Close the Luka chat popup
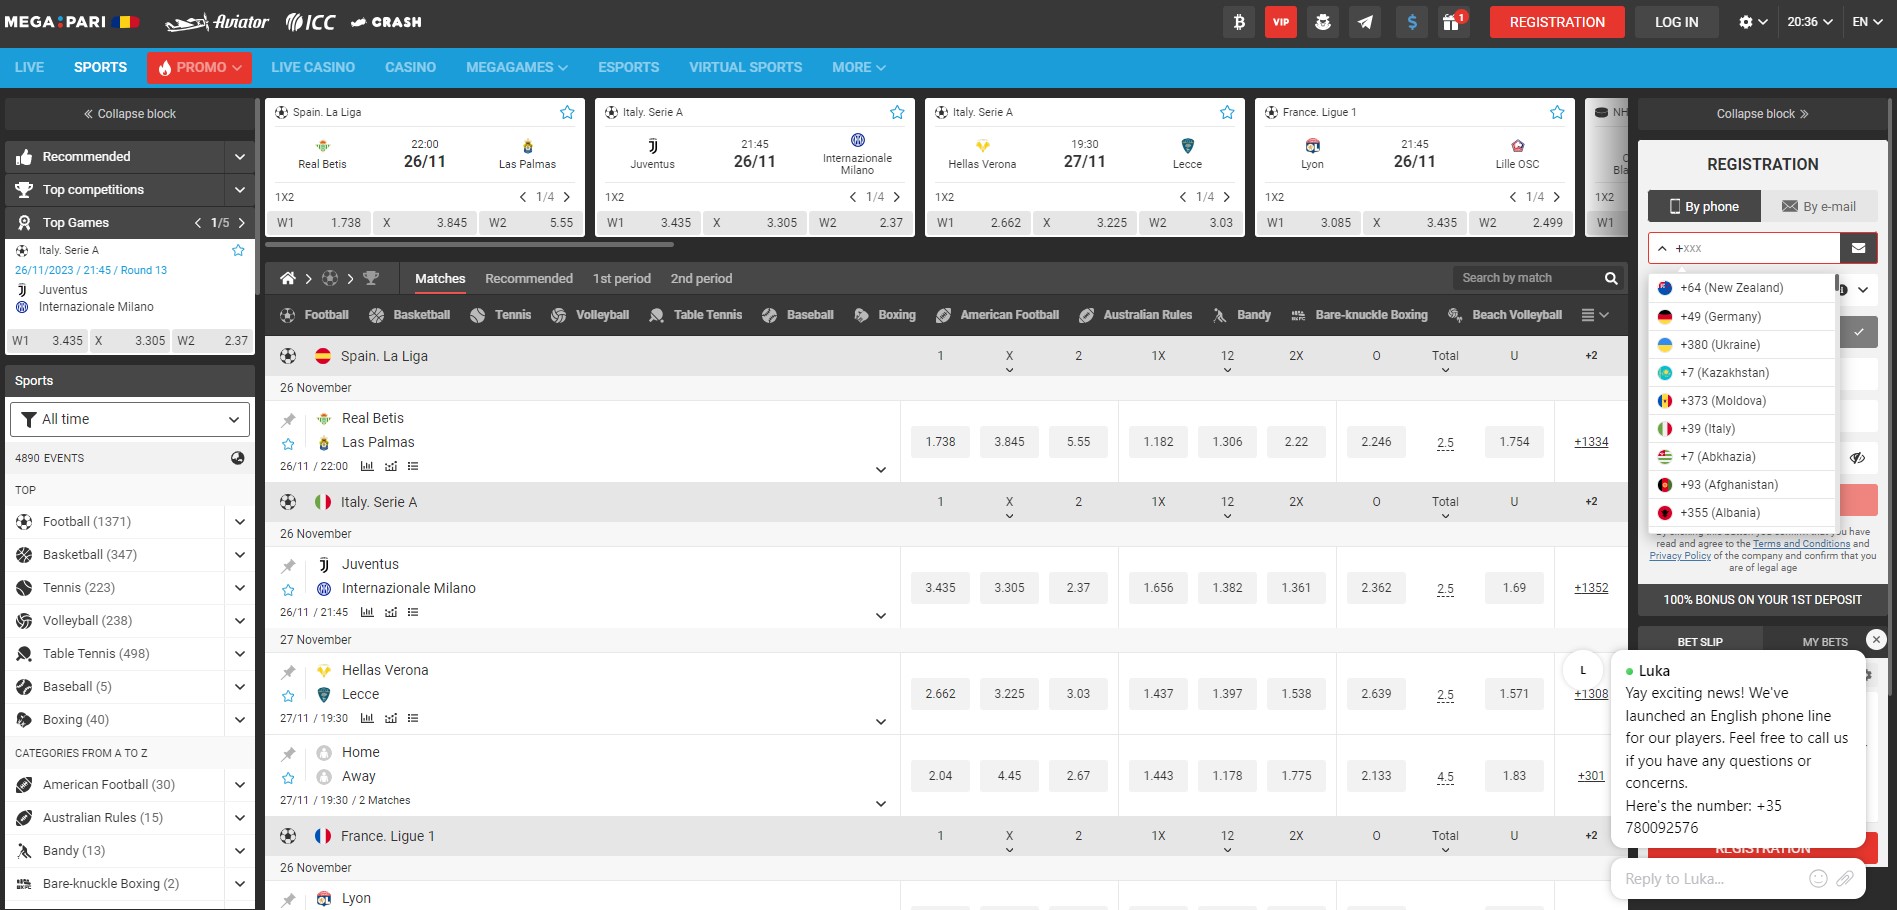 (x=1876, y=640)
